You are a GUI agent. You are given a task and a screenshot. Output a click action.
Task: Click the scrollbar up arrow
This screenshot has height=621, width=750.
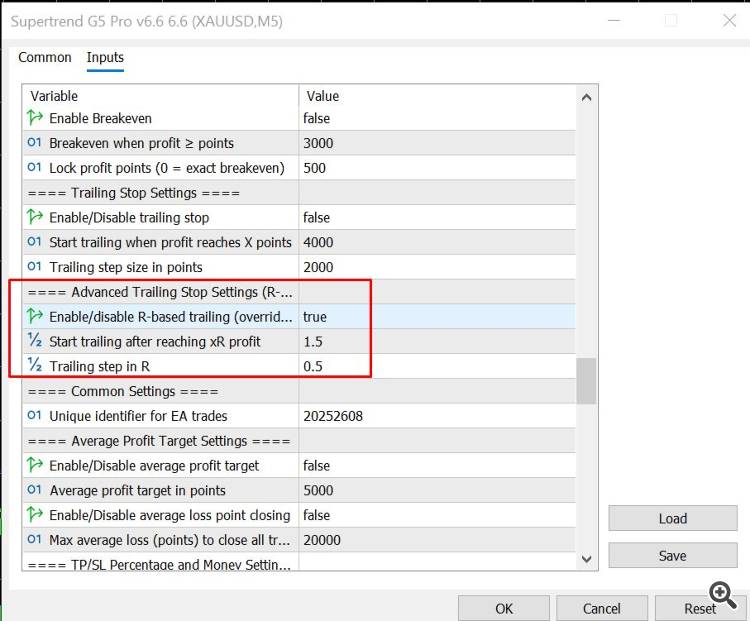click(586, 98)
